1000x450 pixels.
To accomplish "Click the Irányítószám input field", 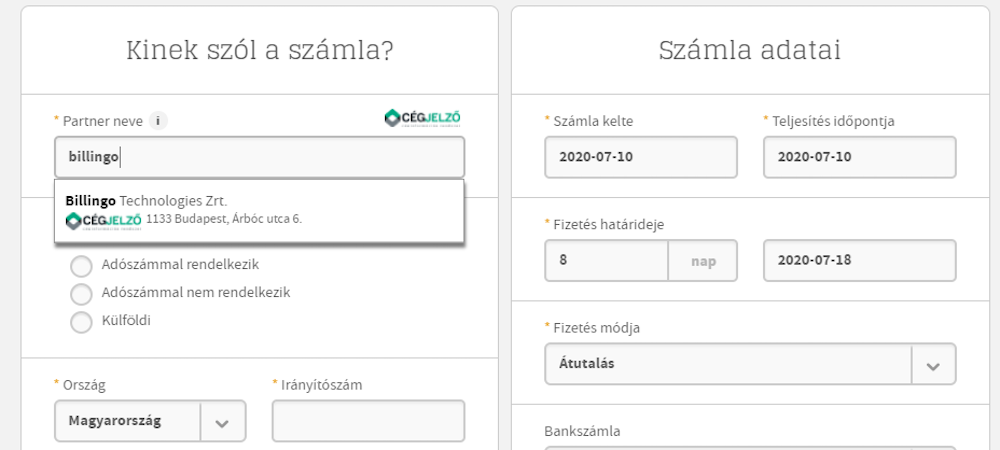I will click(x=368, y=421).
